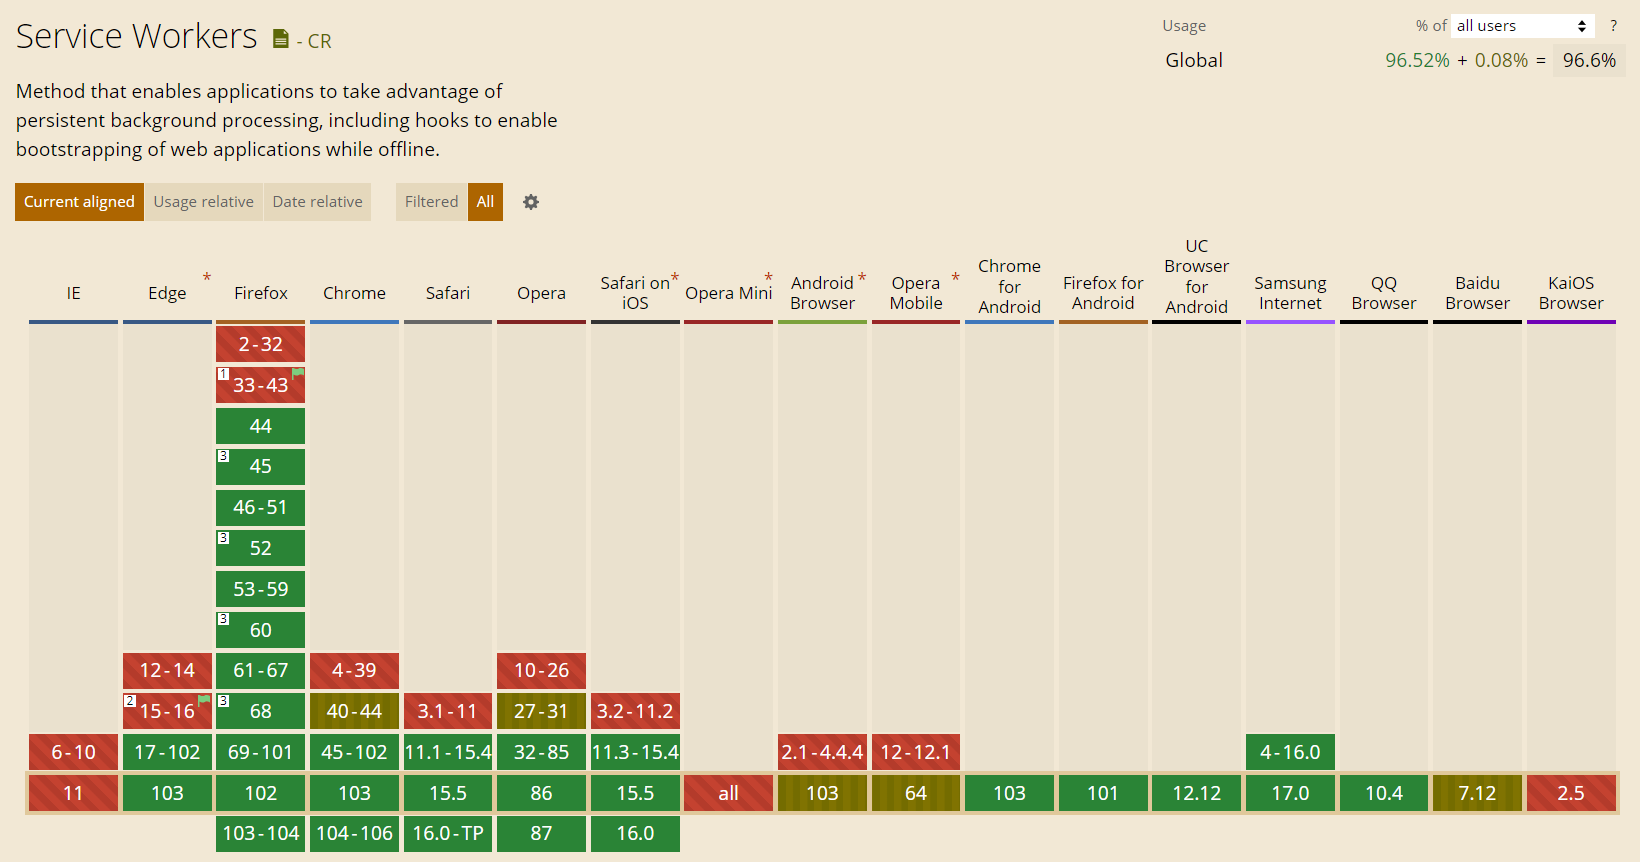This screenshot has width=1640, height=862.
Task: Click the Firefox column header
Action: point(260,293)
